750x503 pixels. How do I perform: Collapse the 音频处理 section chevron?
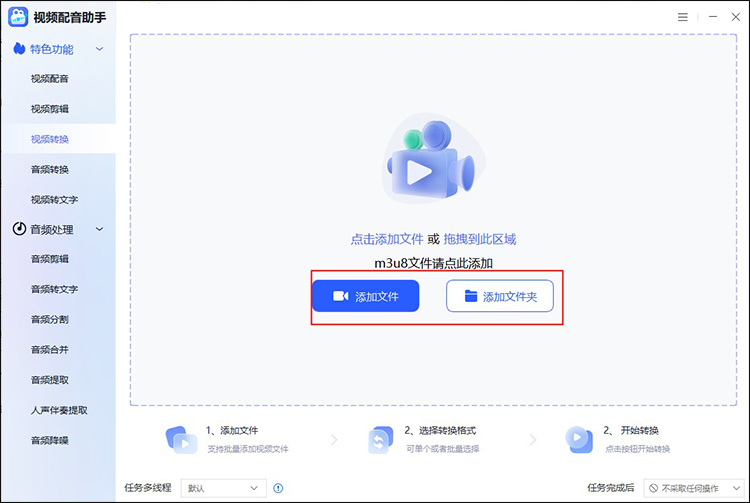pos(99,229)
